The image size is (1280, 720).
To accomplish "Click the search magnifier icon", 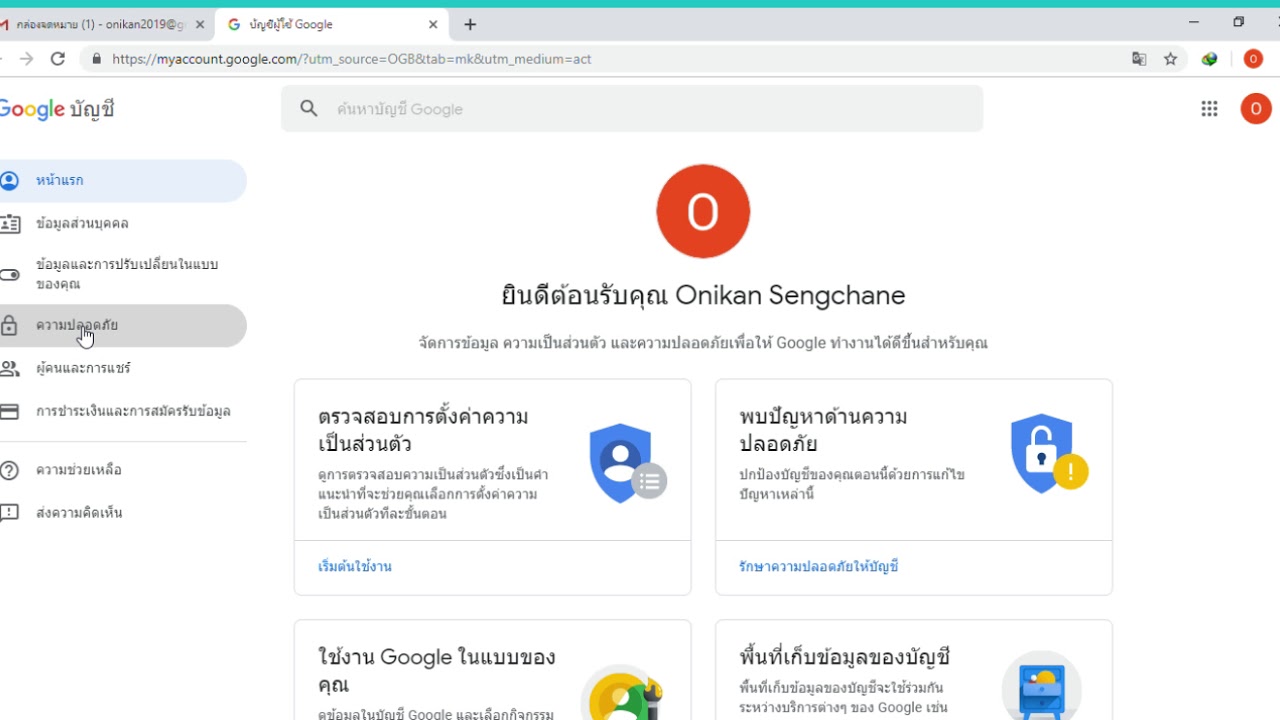I will 309,109.
